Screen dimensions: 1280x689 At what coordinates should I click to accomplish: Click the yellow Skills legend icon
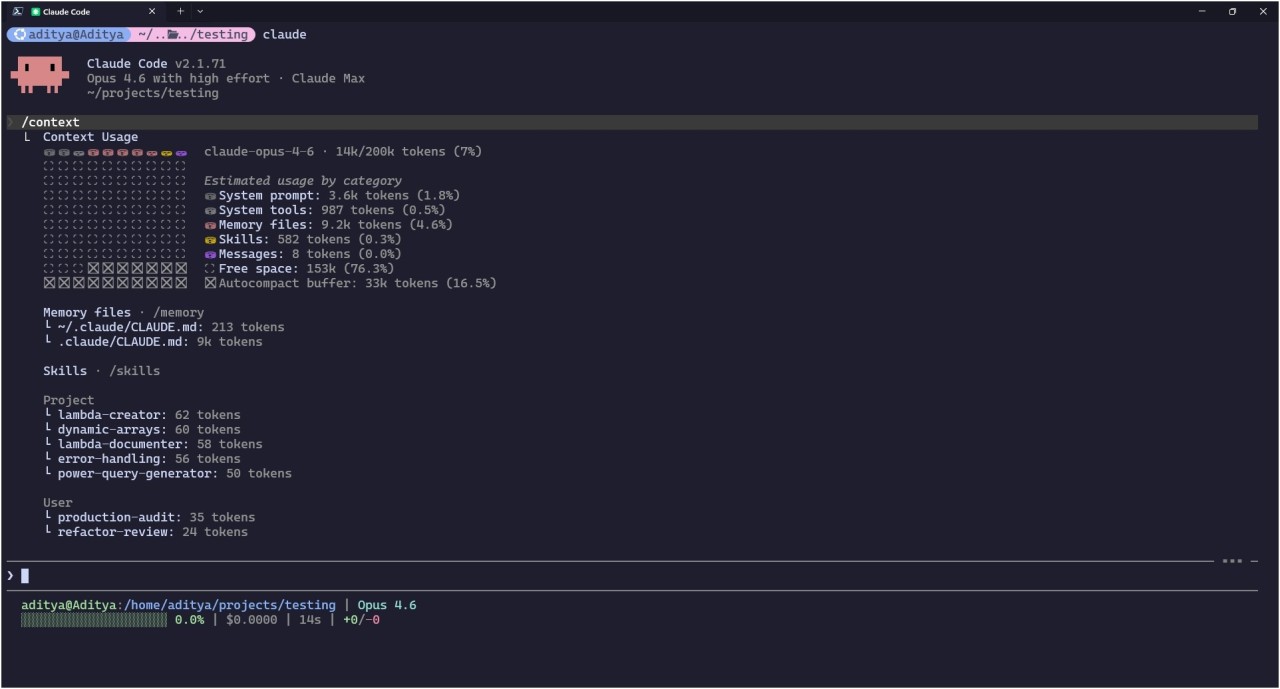point(210,240)
